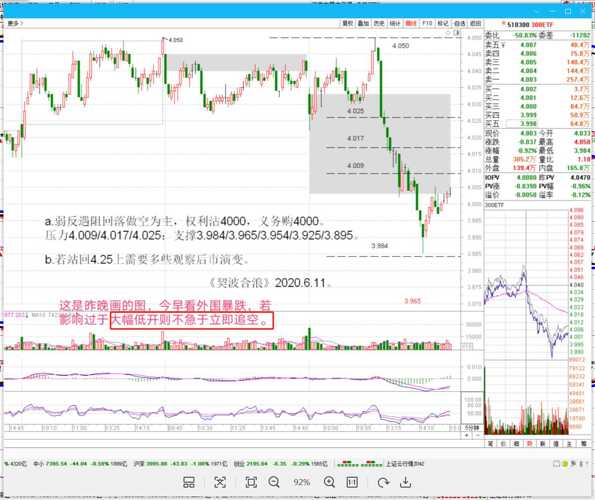Click the 92% zoom level indicator
The width and height of the screenshot is (595, 500).
[302, 482]
